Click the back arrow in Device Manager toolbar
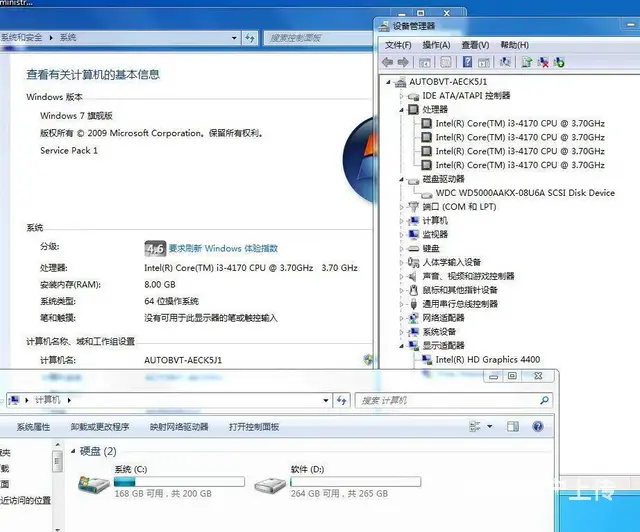 pyautogui.click(x=387, y=62)
